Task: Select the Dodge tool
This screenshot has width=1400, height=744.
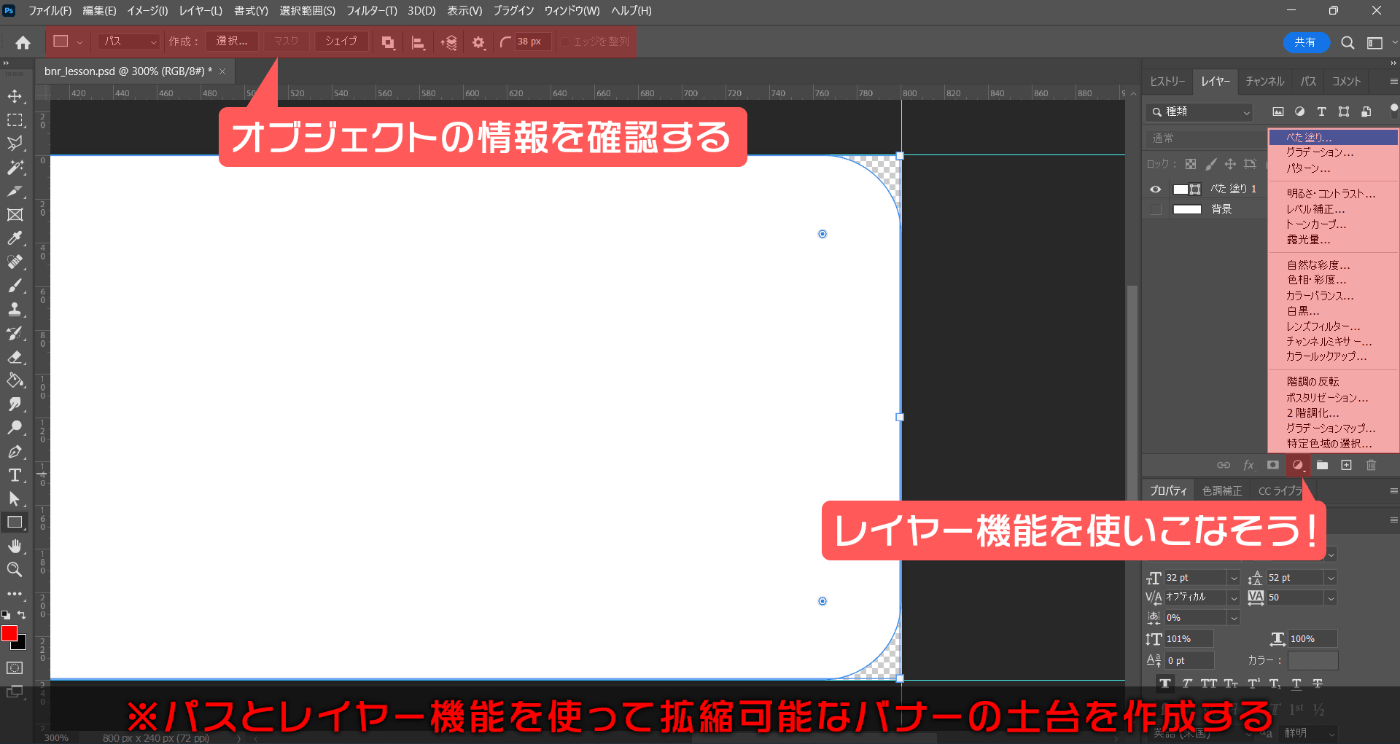Action: coord(15,428)
